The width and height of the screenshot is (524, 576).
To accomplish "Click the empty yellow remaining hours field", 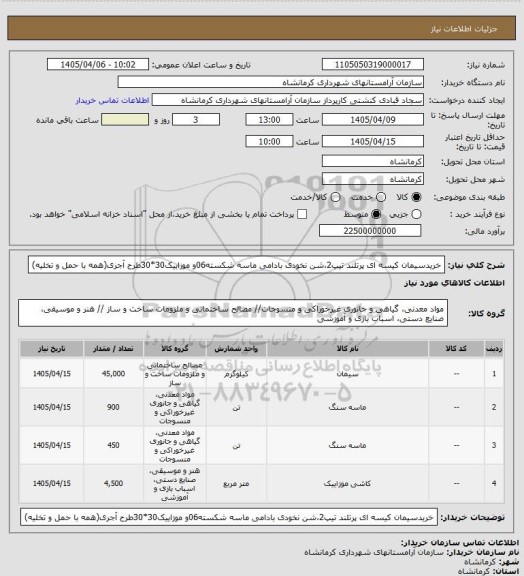I will point(125,120).
